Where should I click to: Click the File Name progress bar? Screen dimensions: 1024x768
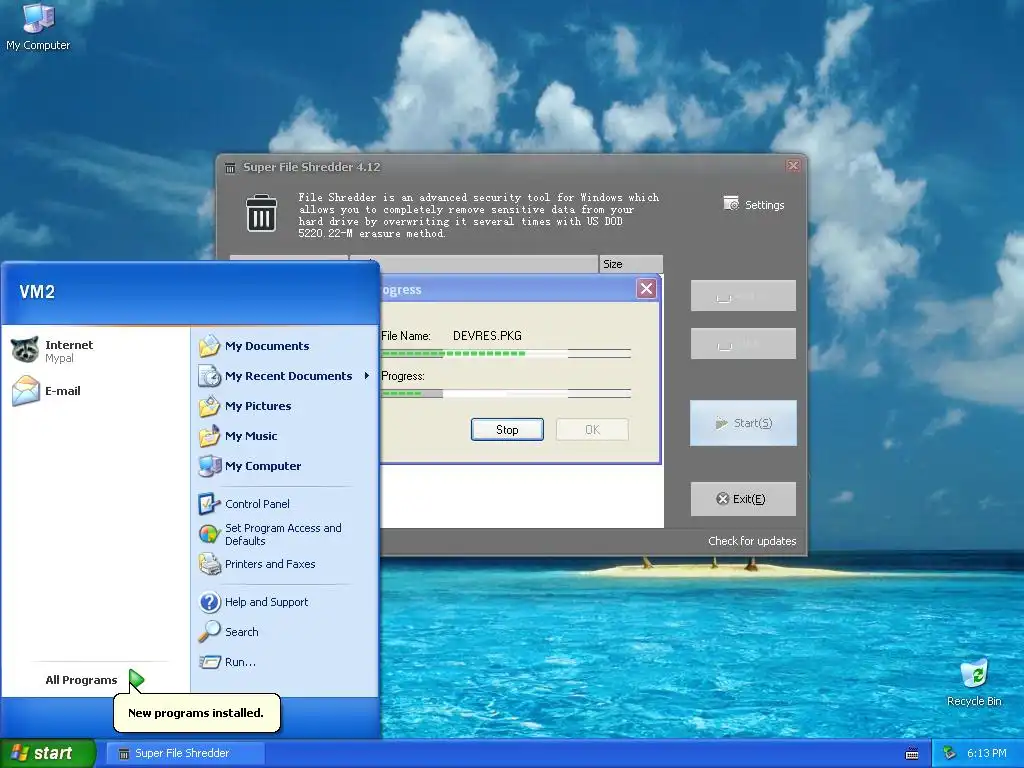click(x=506, y=353)
